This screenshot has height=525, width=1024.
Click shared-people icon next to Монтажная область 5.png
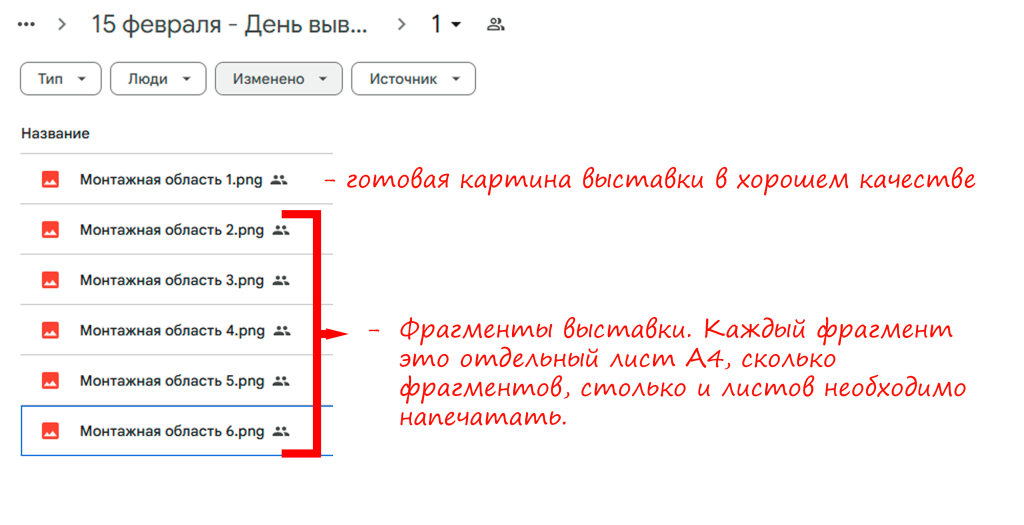(x=281, y=381)
